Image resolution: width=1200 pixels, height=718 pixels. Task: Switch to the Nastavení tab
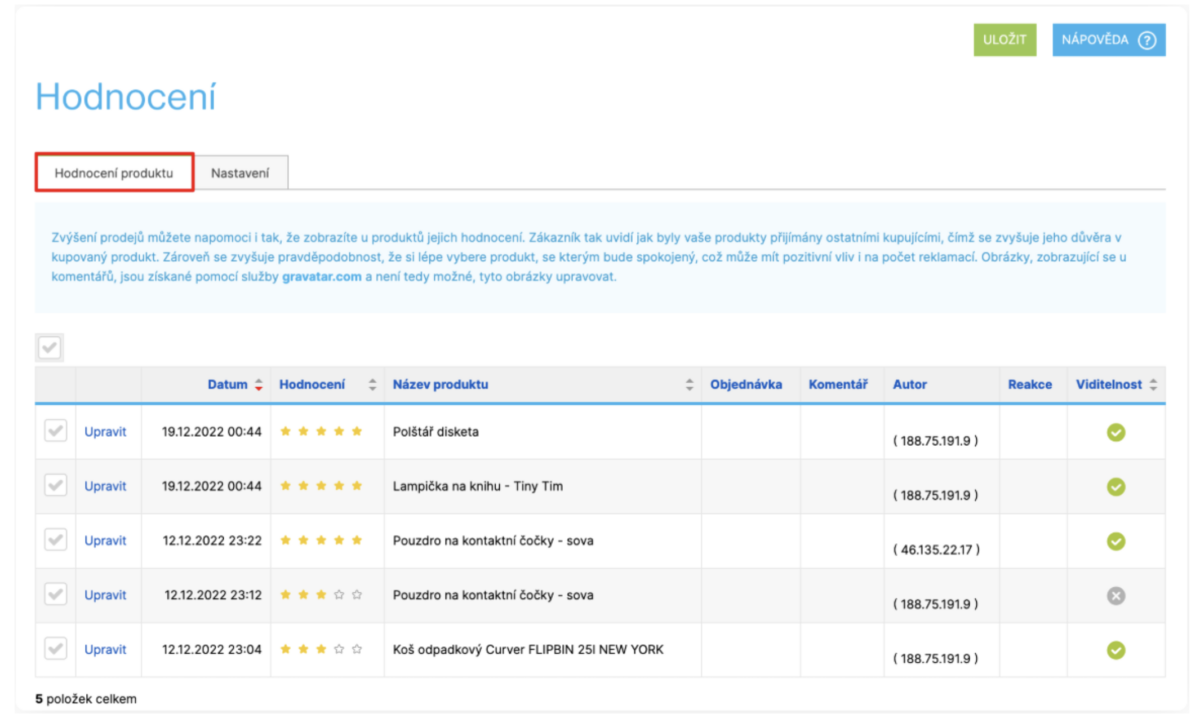click(240, 173)
